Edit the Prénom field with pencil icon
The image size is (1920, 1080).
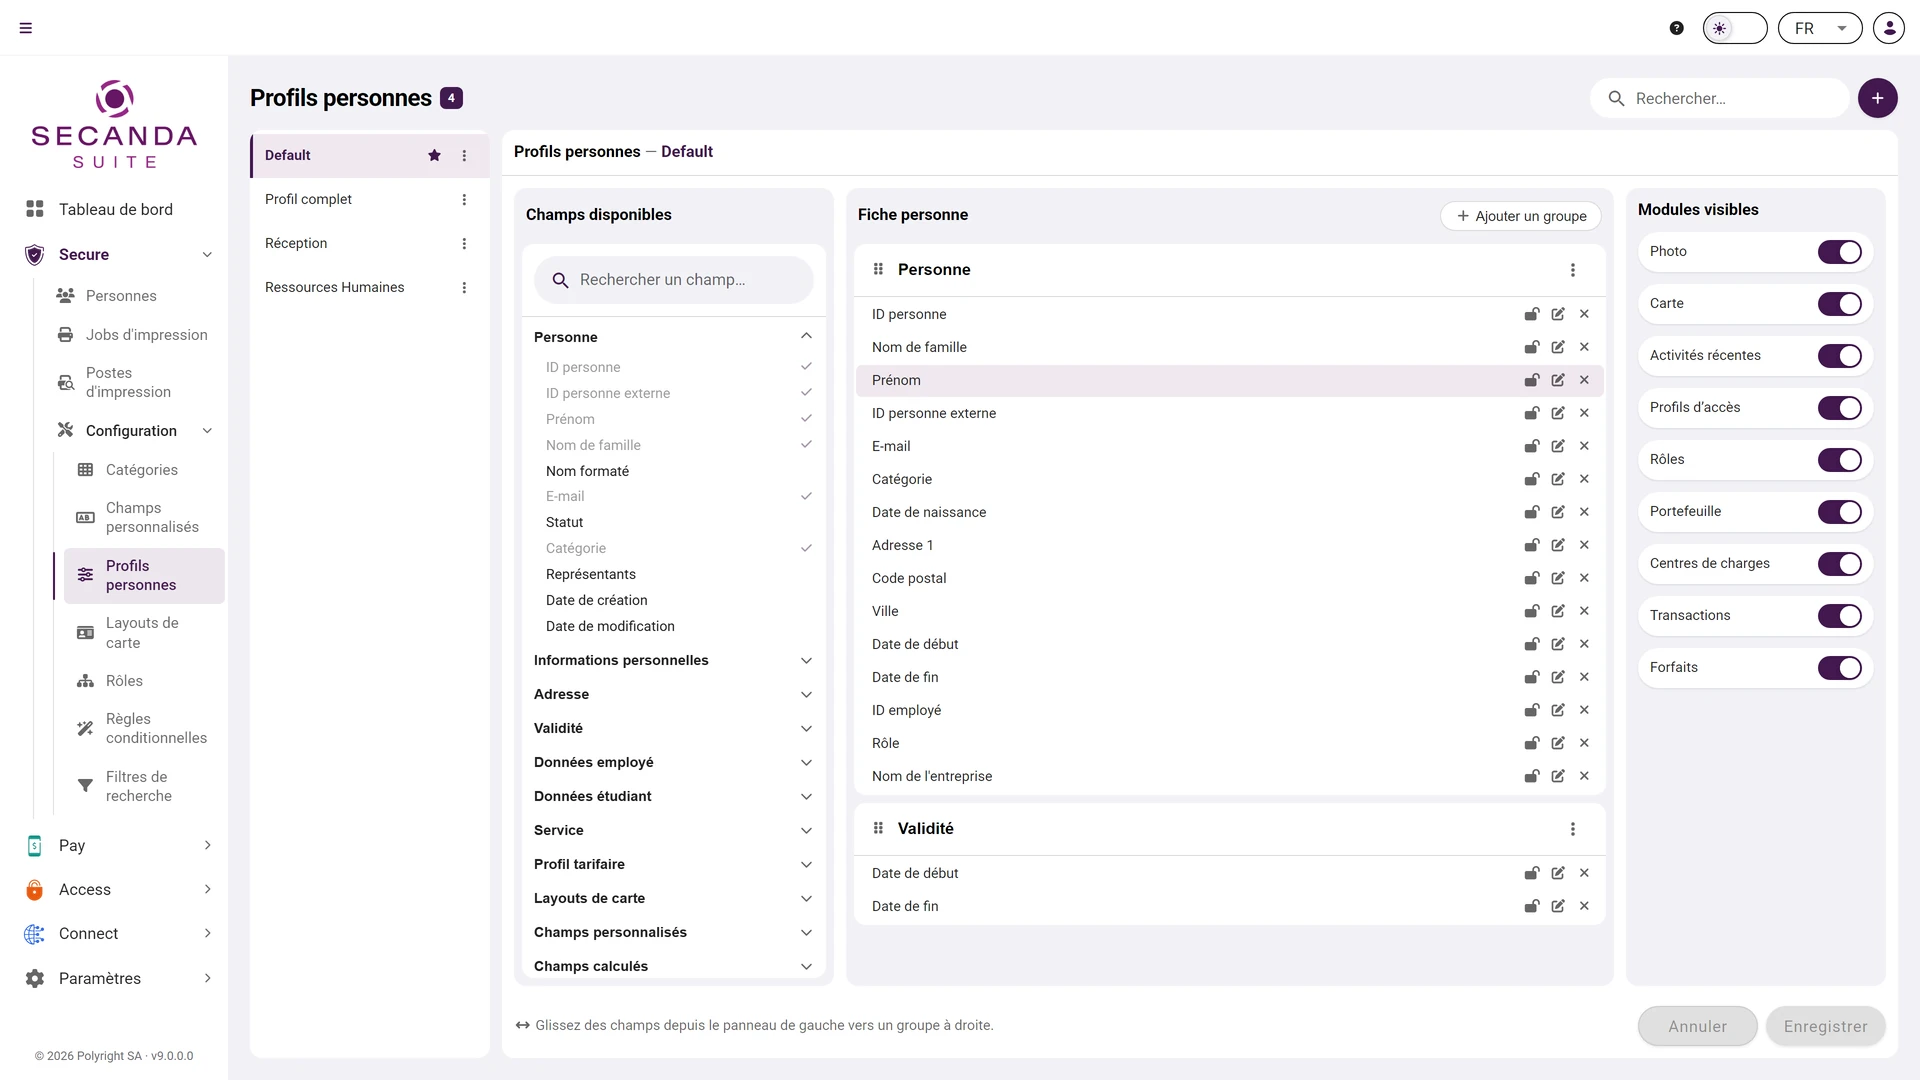1558,380
